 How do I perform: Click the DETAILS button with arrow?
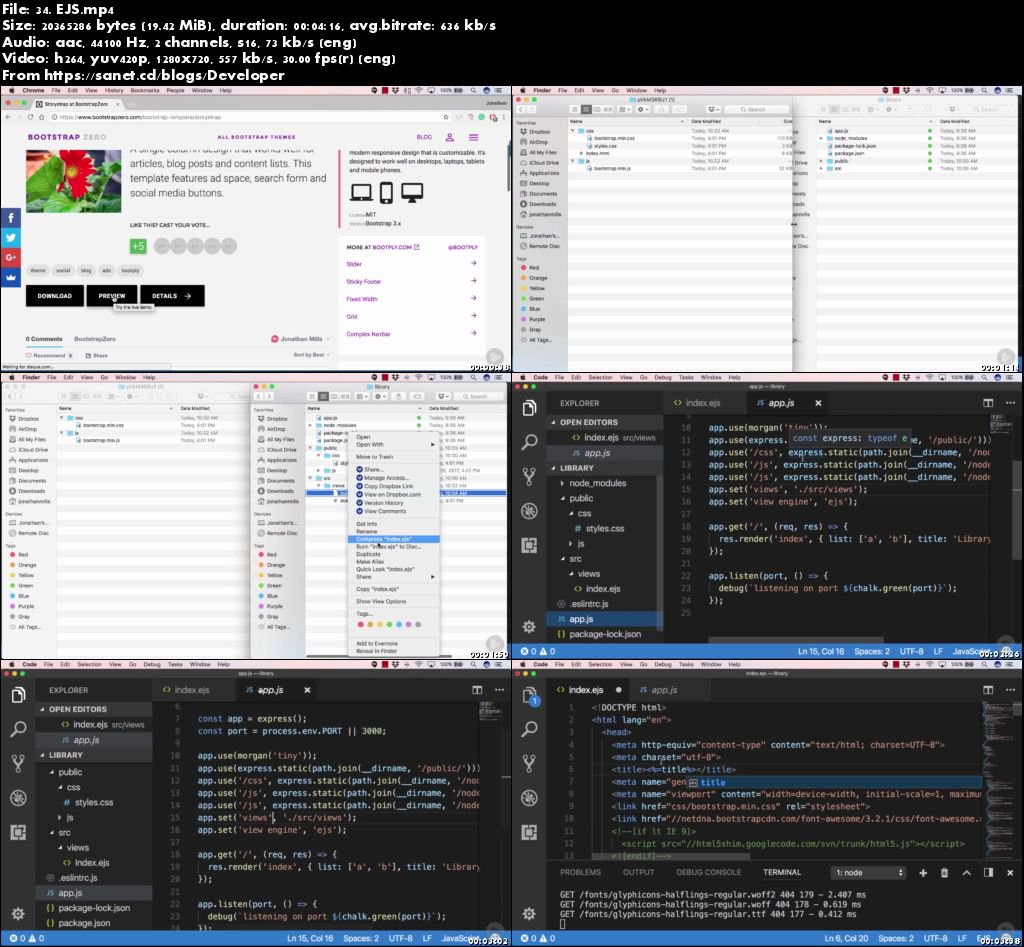pyautogui.click(x=172, y=296)
